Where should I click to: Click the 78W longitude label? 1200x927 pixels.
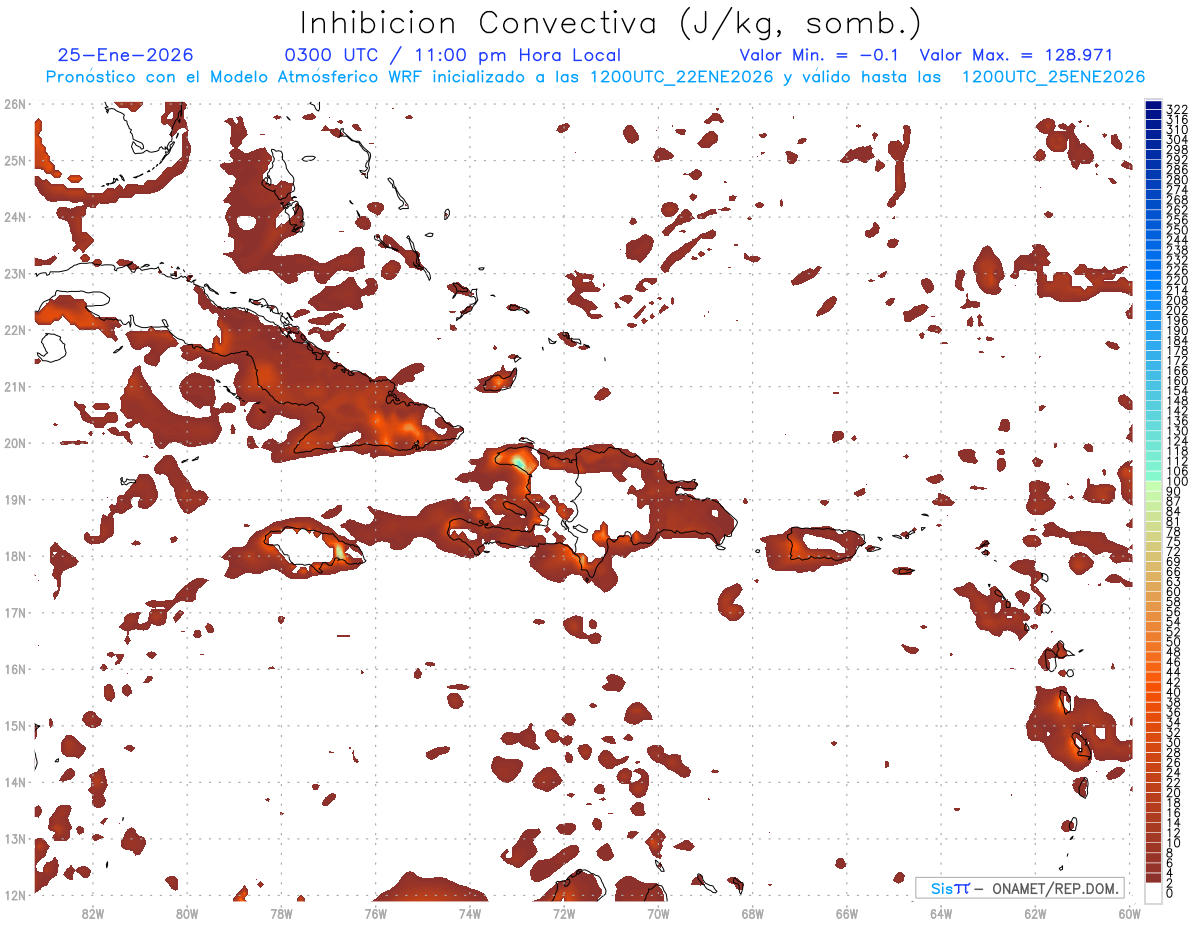pos(281,912)
